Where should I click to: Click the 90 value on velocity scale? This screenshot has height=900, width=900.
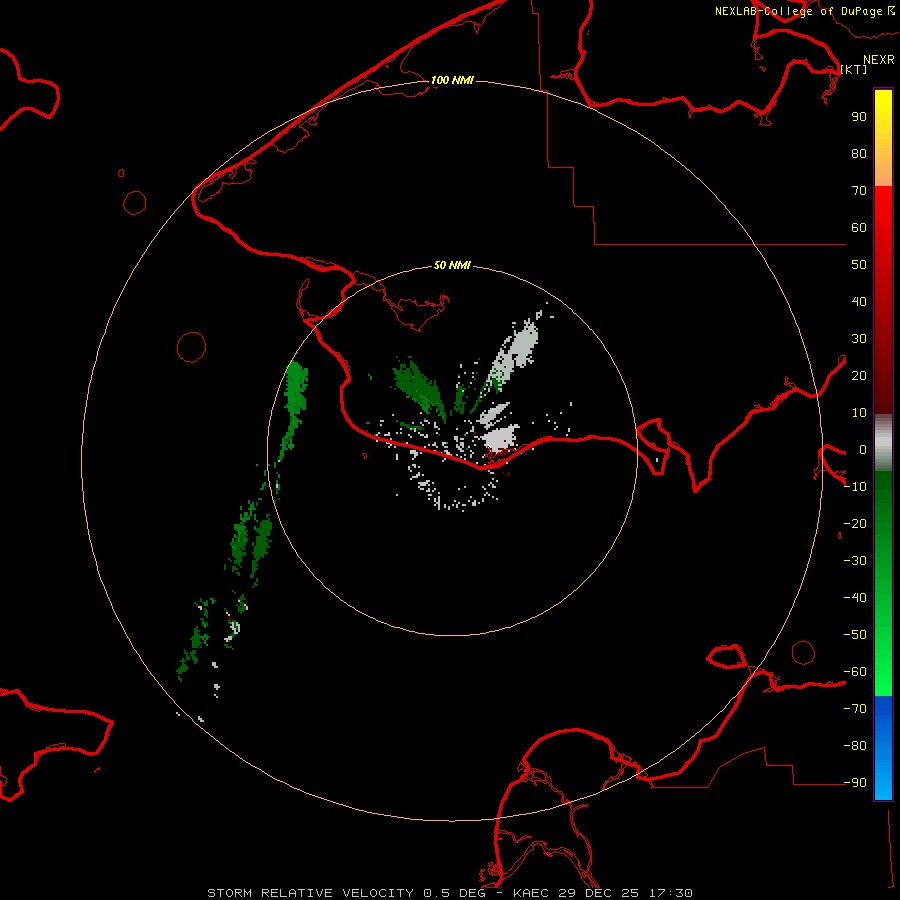coord(859,117)
